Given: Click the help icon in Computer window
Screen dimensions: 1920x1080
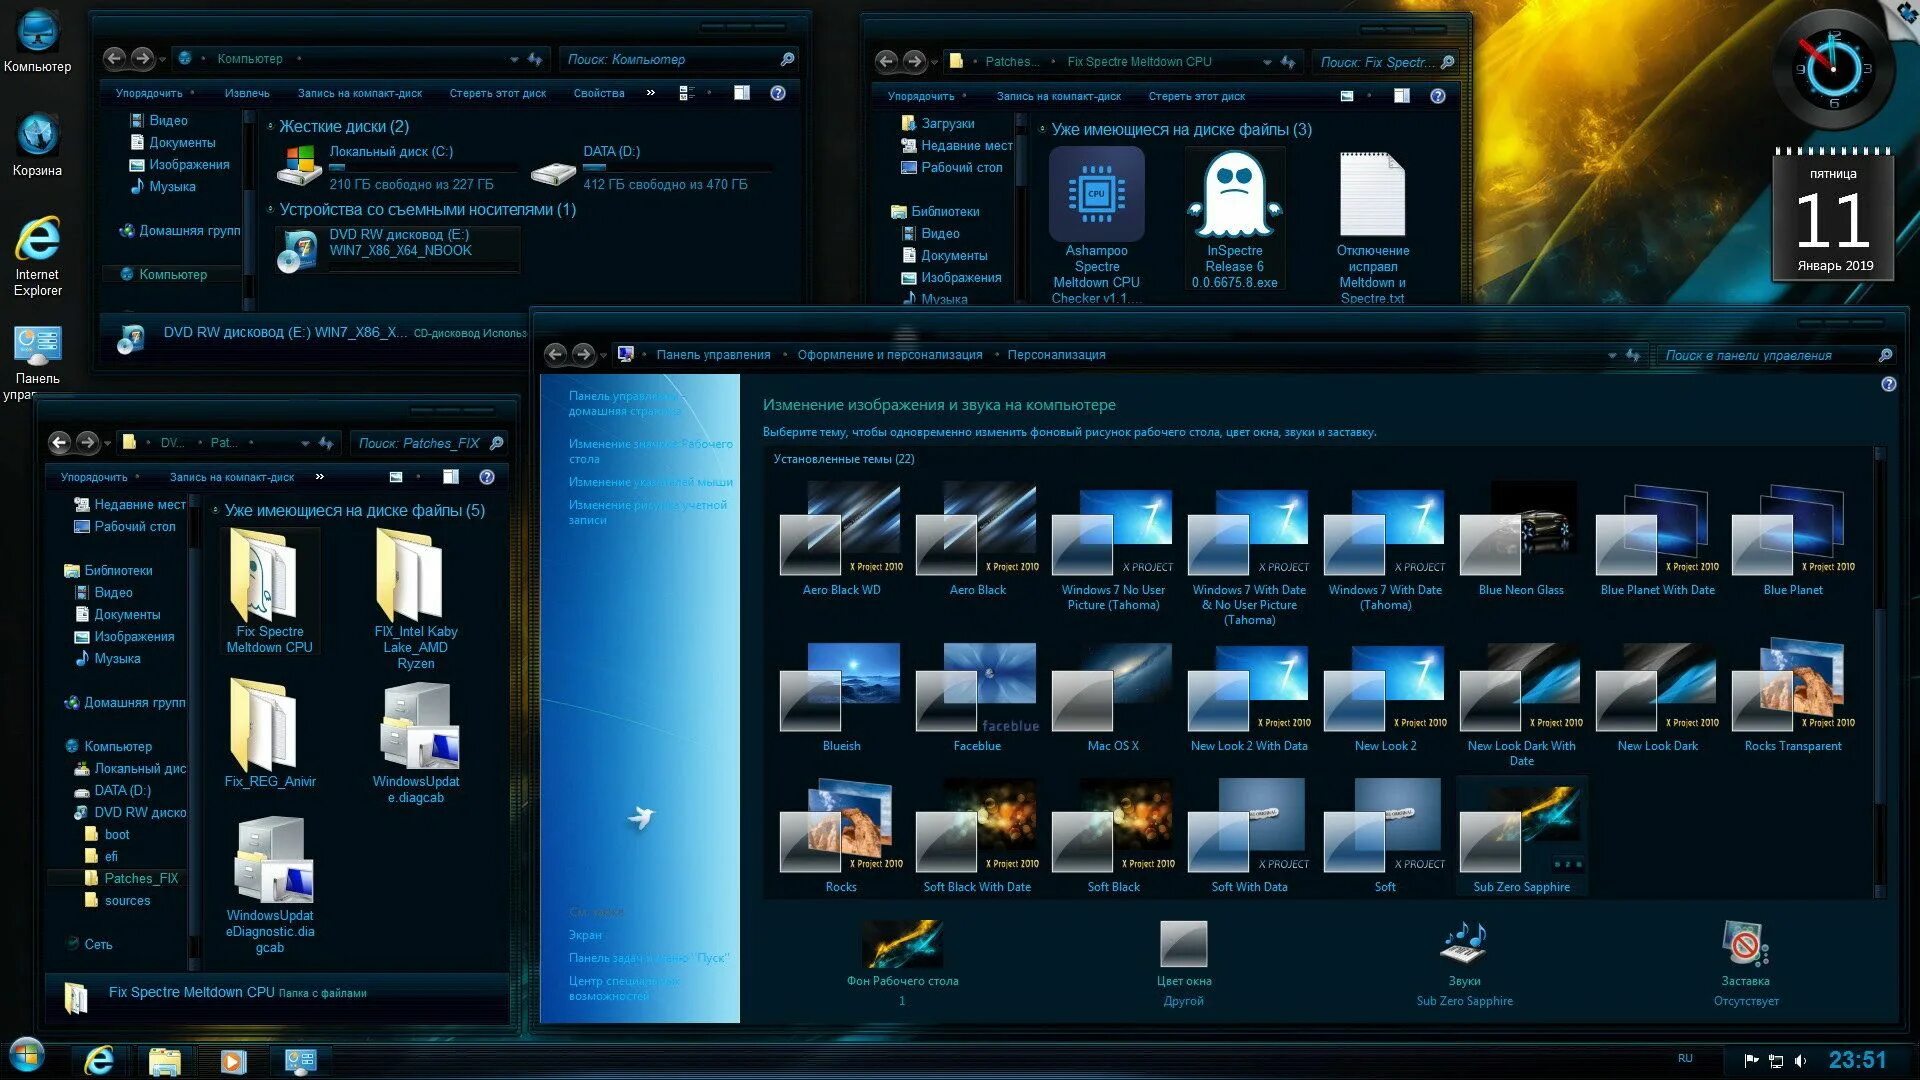Looking at the screenshot, I should (778, 93).
